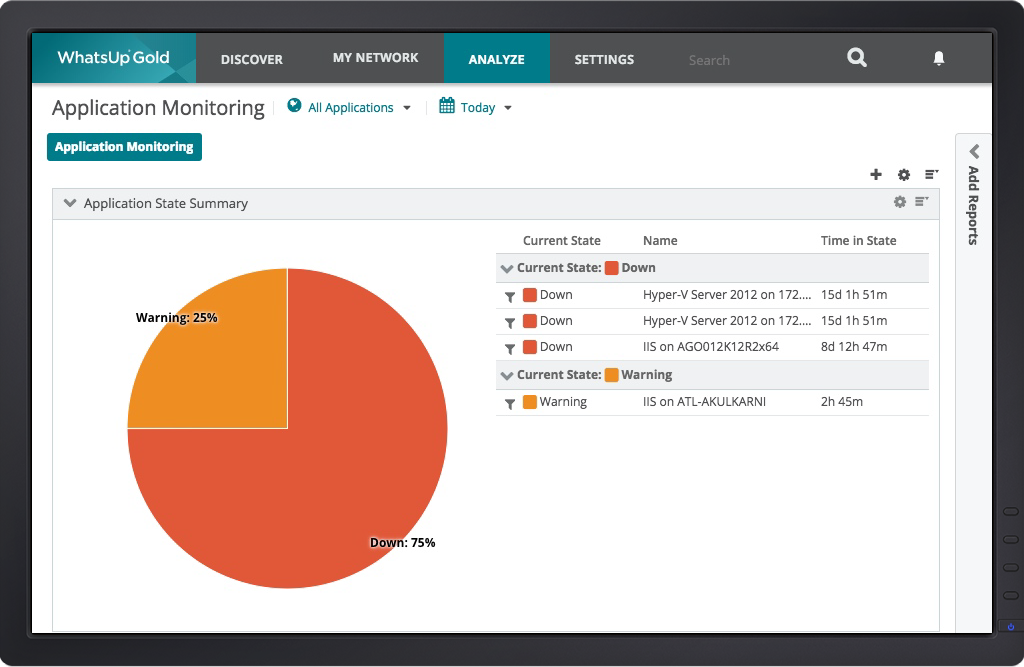The width and height of the screenshot is (1024, 667).
Task: Open the All Applications dropdown
Action: coord(359,107)
